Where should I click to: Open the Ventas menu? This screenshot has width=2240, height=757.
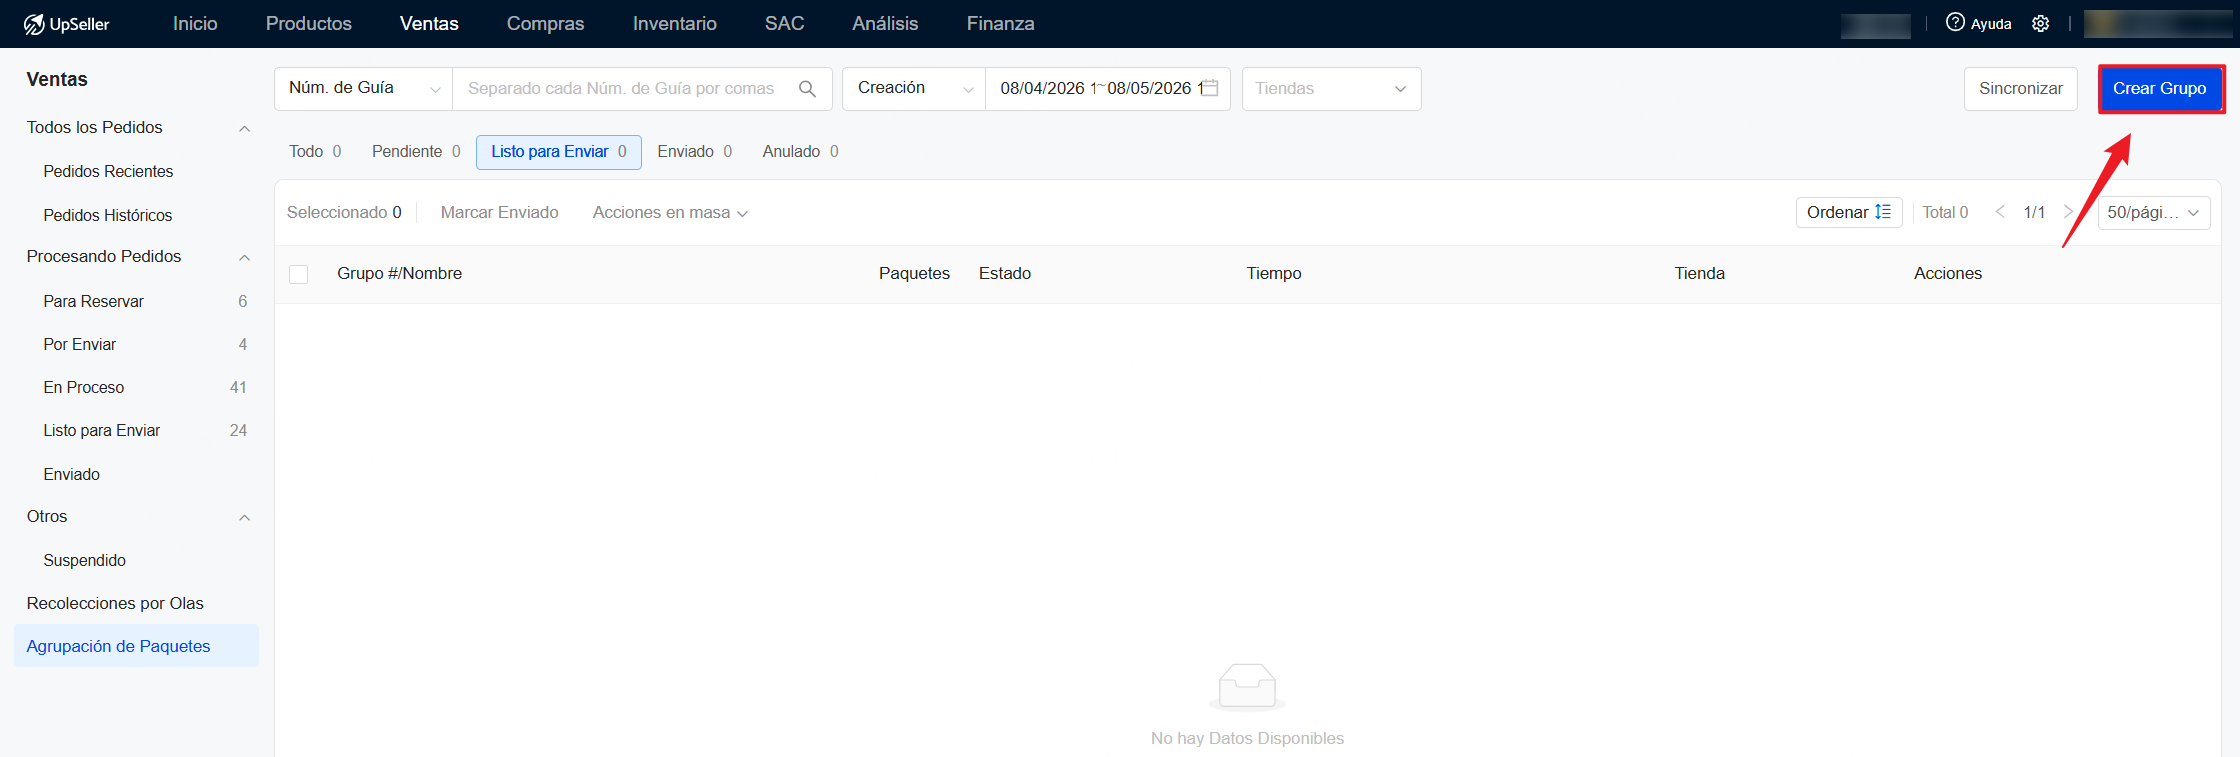429,23
